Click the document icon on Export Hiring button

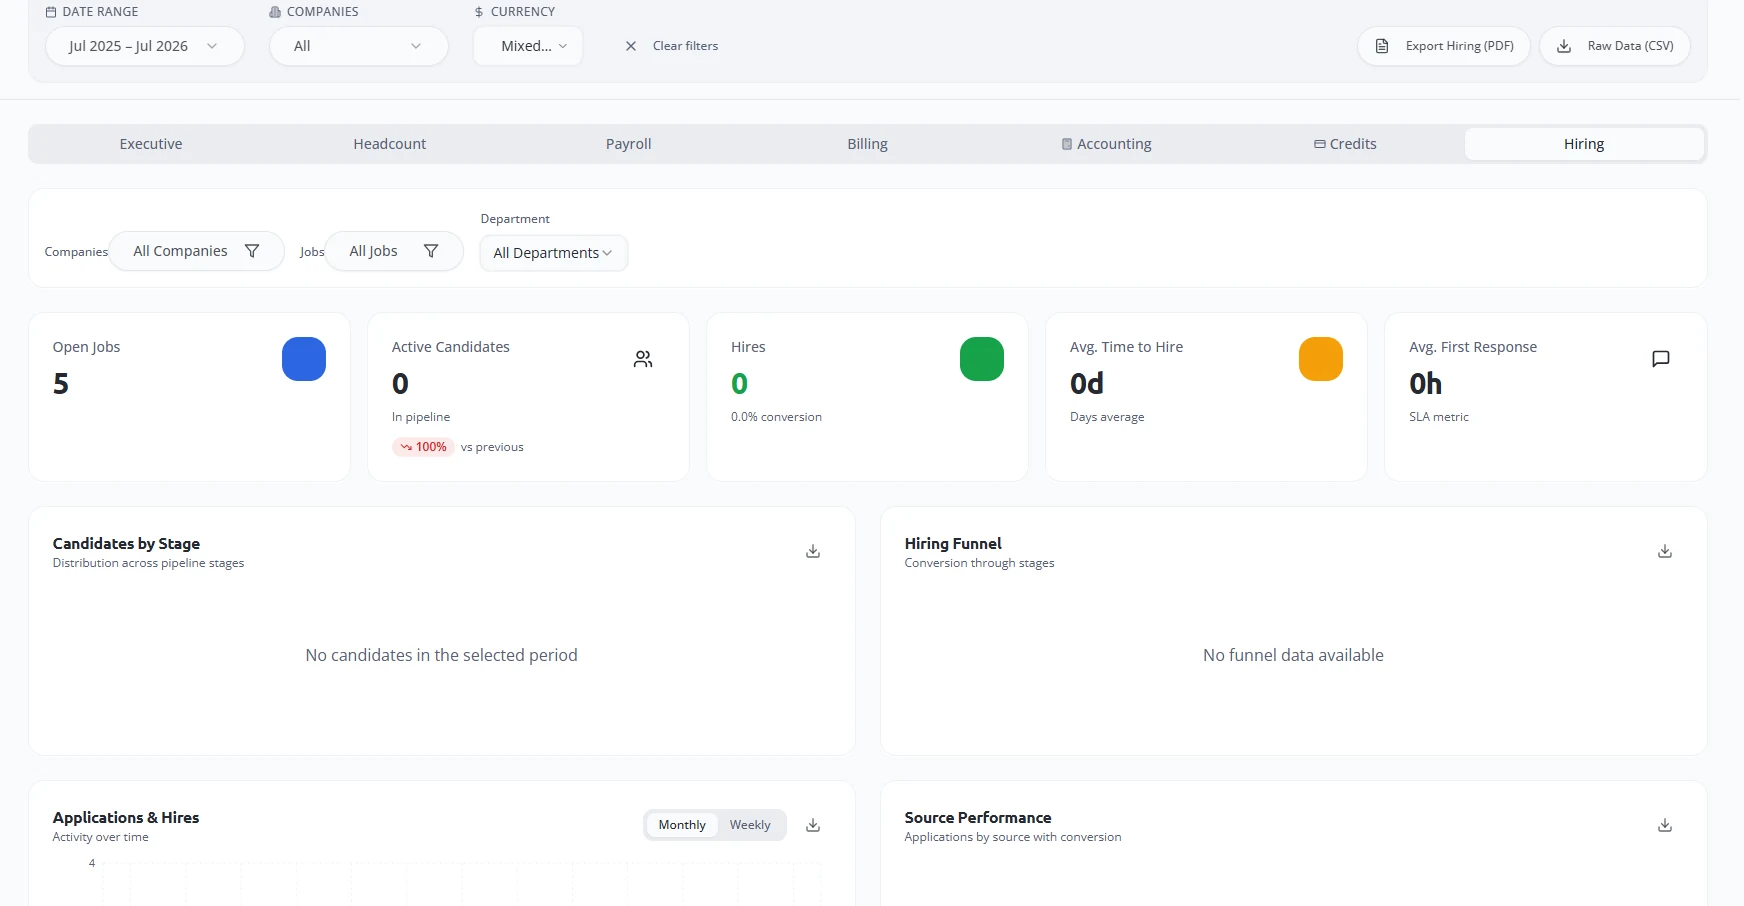click(1382, 46)
